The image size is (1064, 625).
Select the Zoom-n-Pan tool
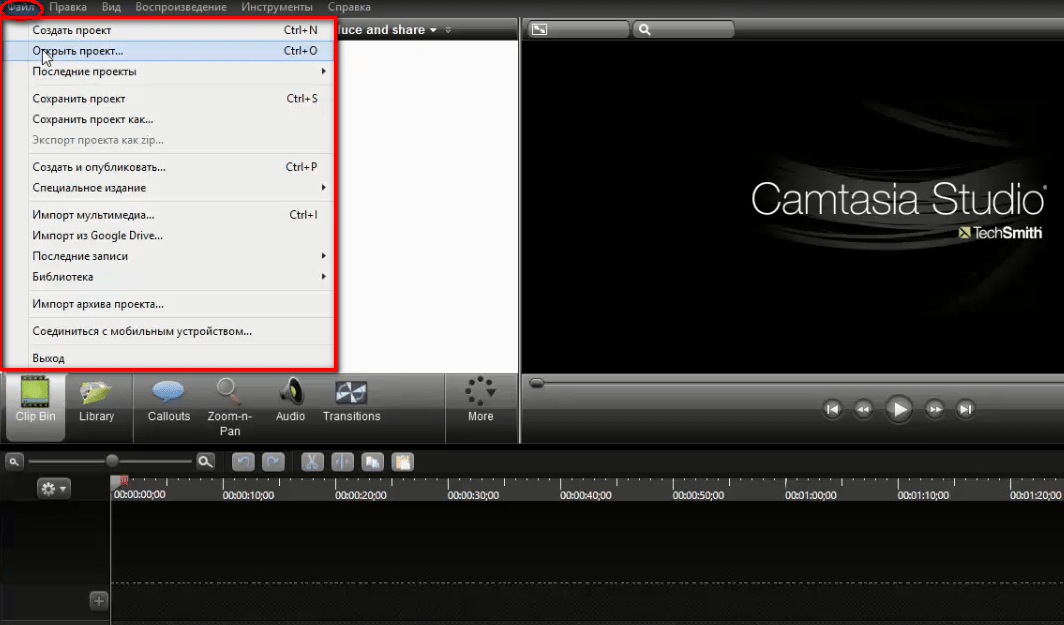point(229,399)
